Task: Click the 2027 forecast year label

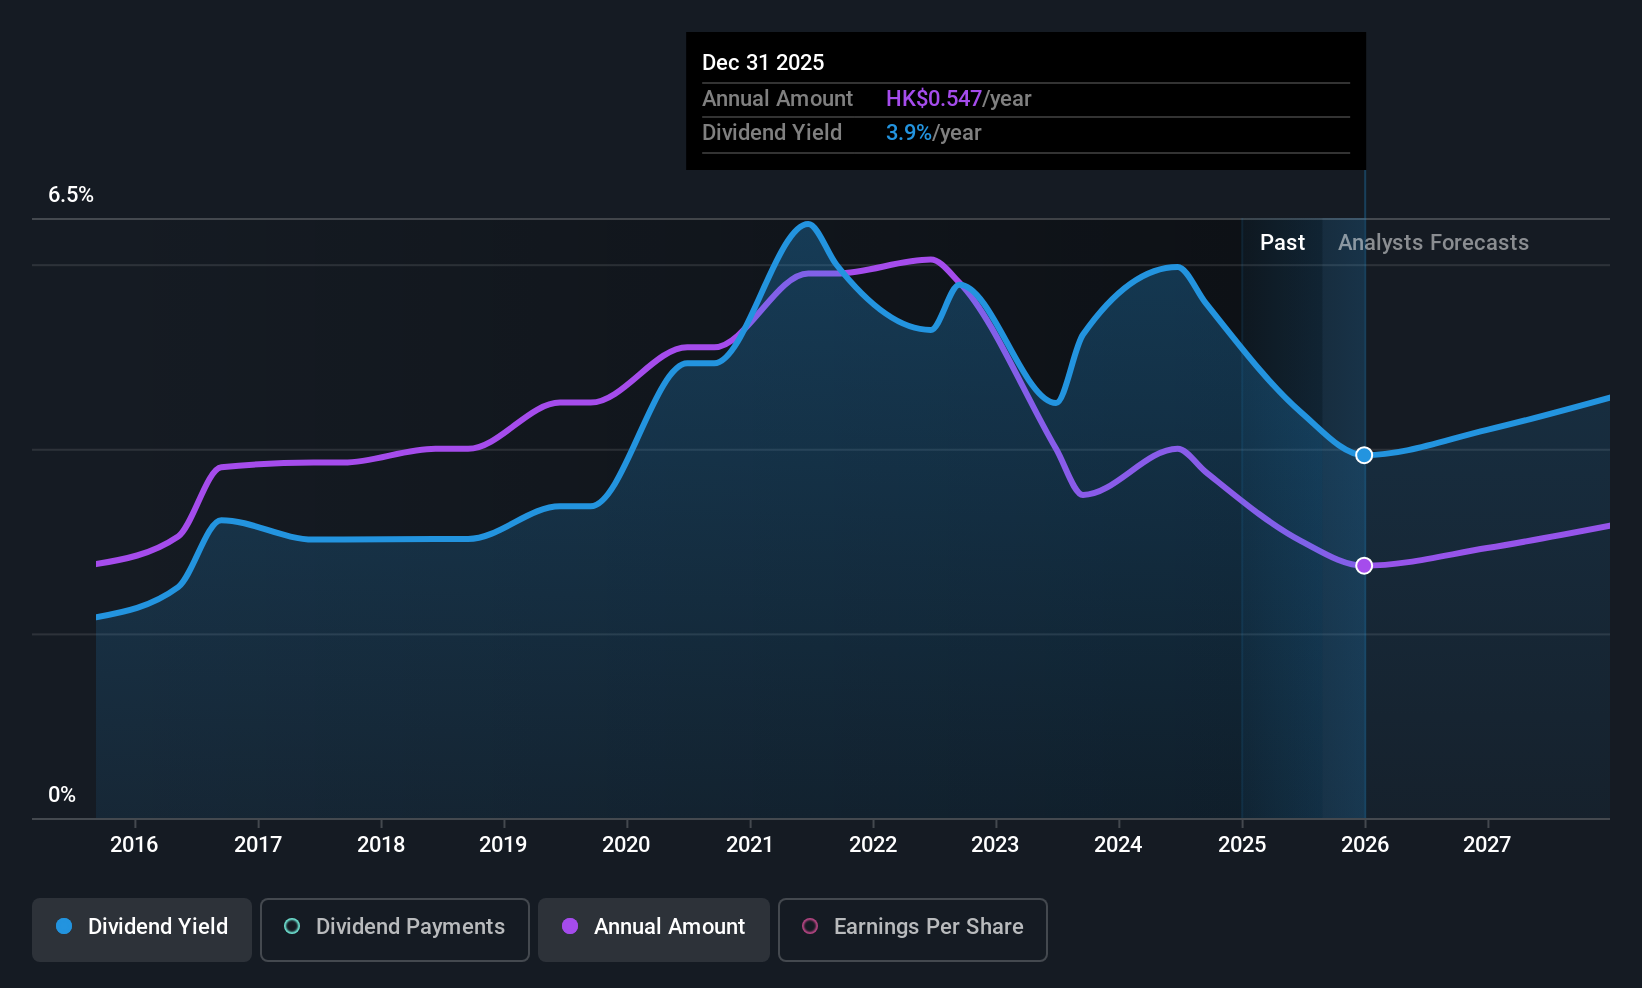Action: coord(1487,844)
